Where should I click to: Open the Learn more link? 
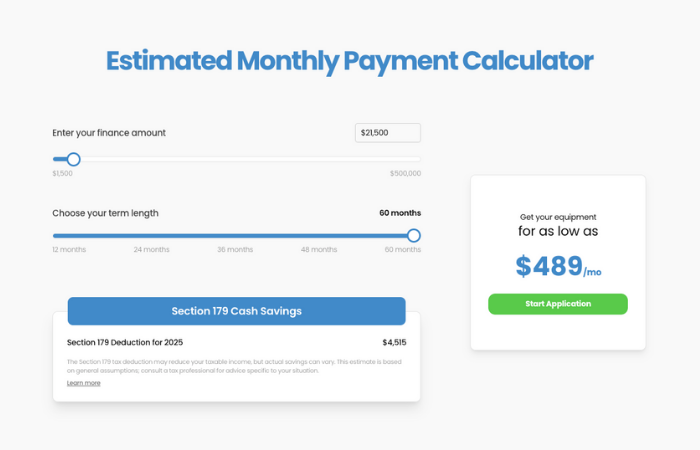coord(83,383)
